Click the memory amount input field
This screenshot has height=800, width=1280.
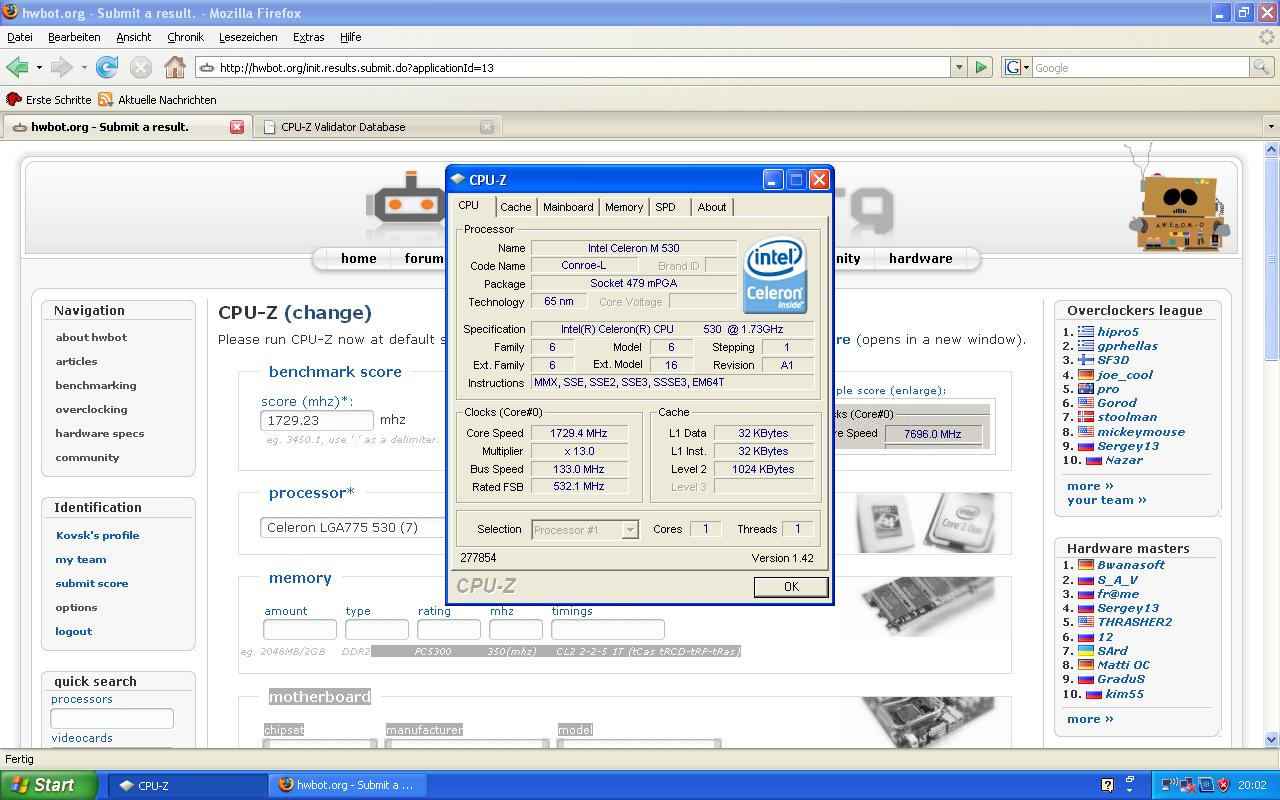[300, 629]
